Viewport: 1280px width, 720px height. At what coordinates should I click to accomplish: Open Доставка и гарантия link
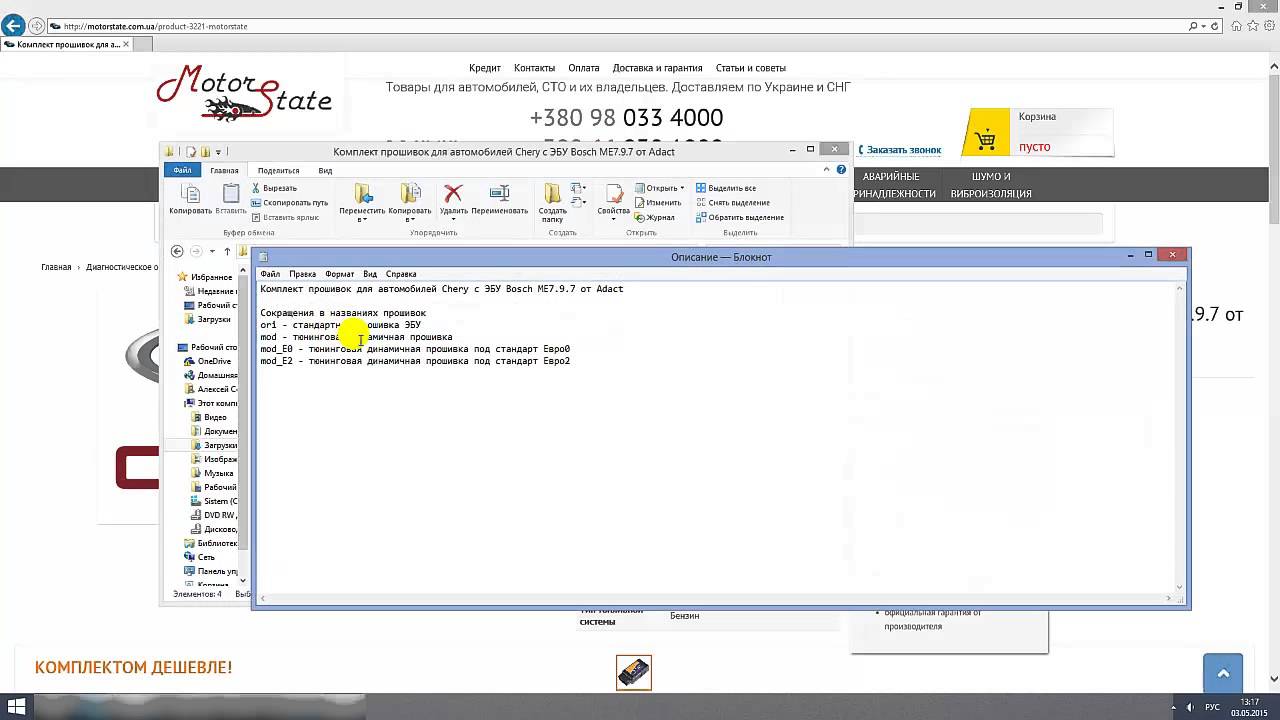point(657,68)
